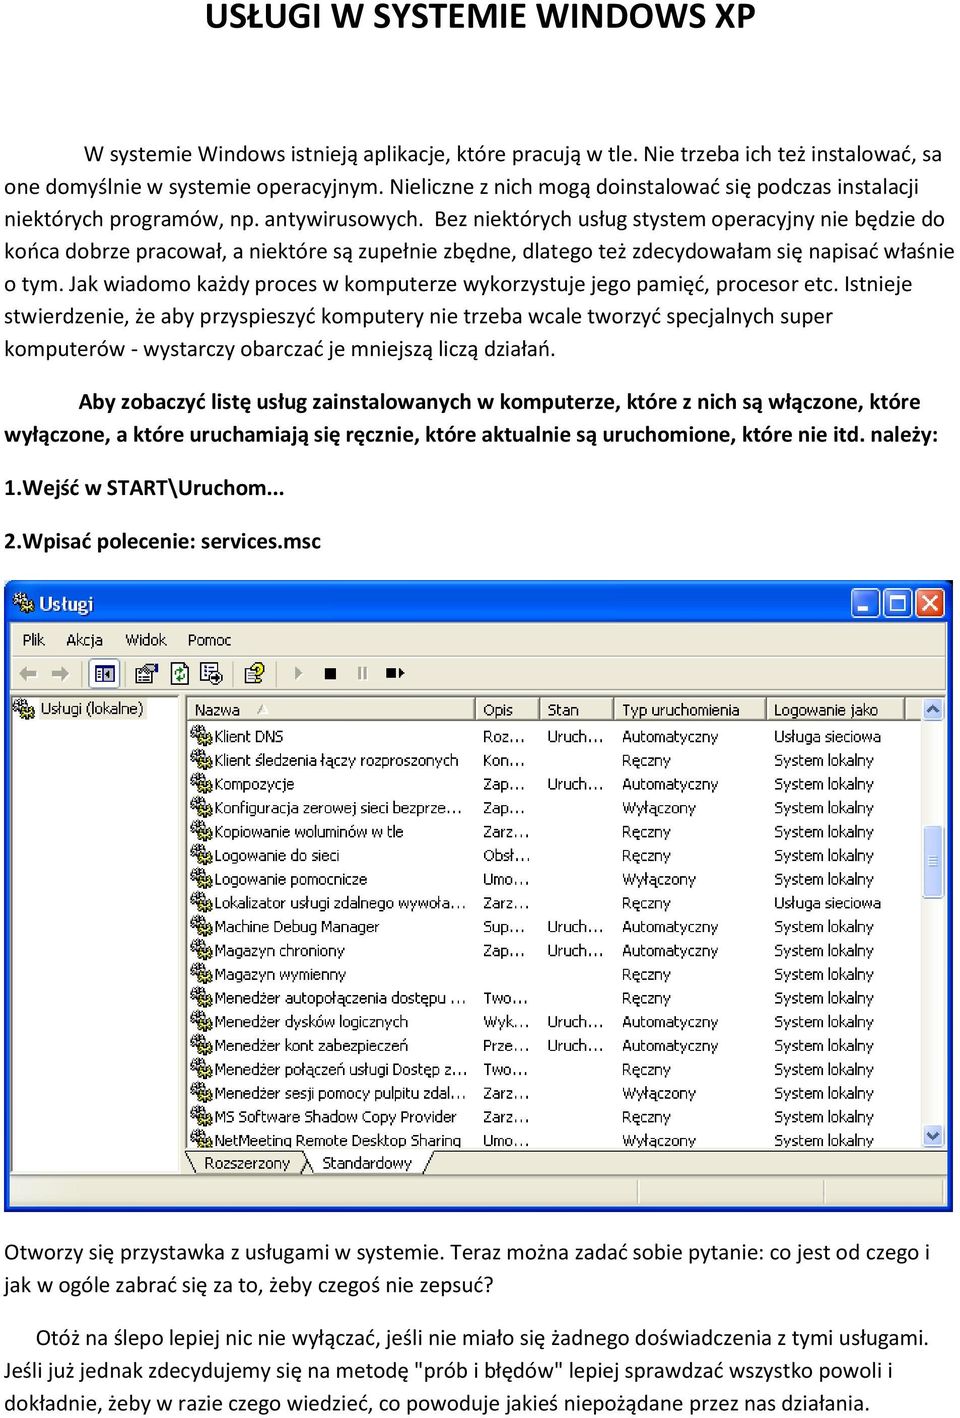960x1418 pixels.
Task: Select 'NetMeeting Remote Desktop Sharing' service name
Action: [338, 1140]
